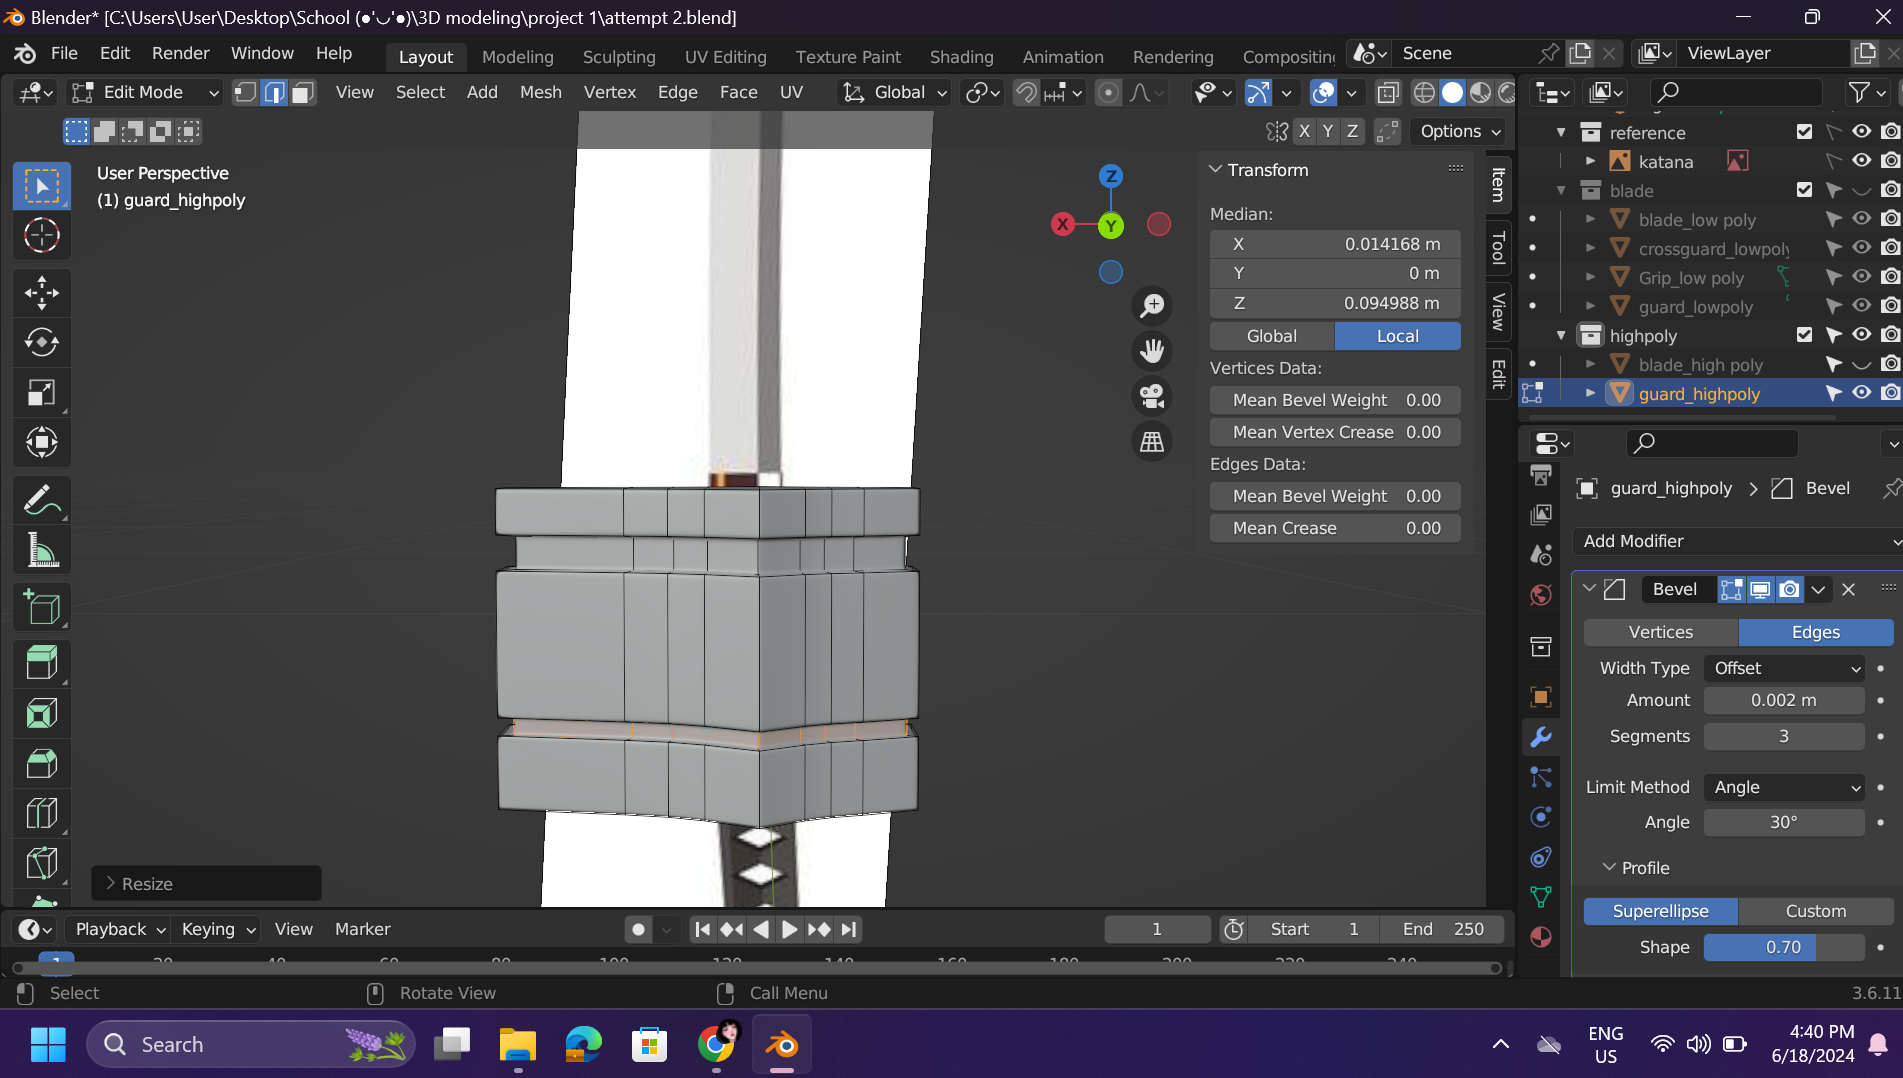Viewport: 1903px width, 1078px height.
Task: Select the Loop Cut tool
Action: pos(42,813)
